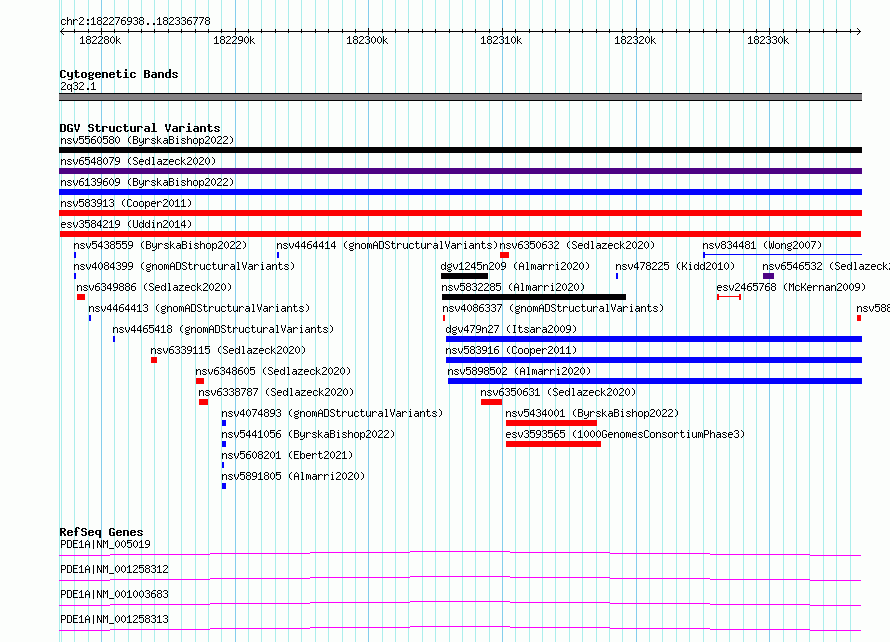Click the 182330k ruler tick label
This screenshot has height=642, width=890.
pos(768,40)
